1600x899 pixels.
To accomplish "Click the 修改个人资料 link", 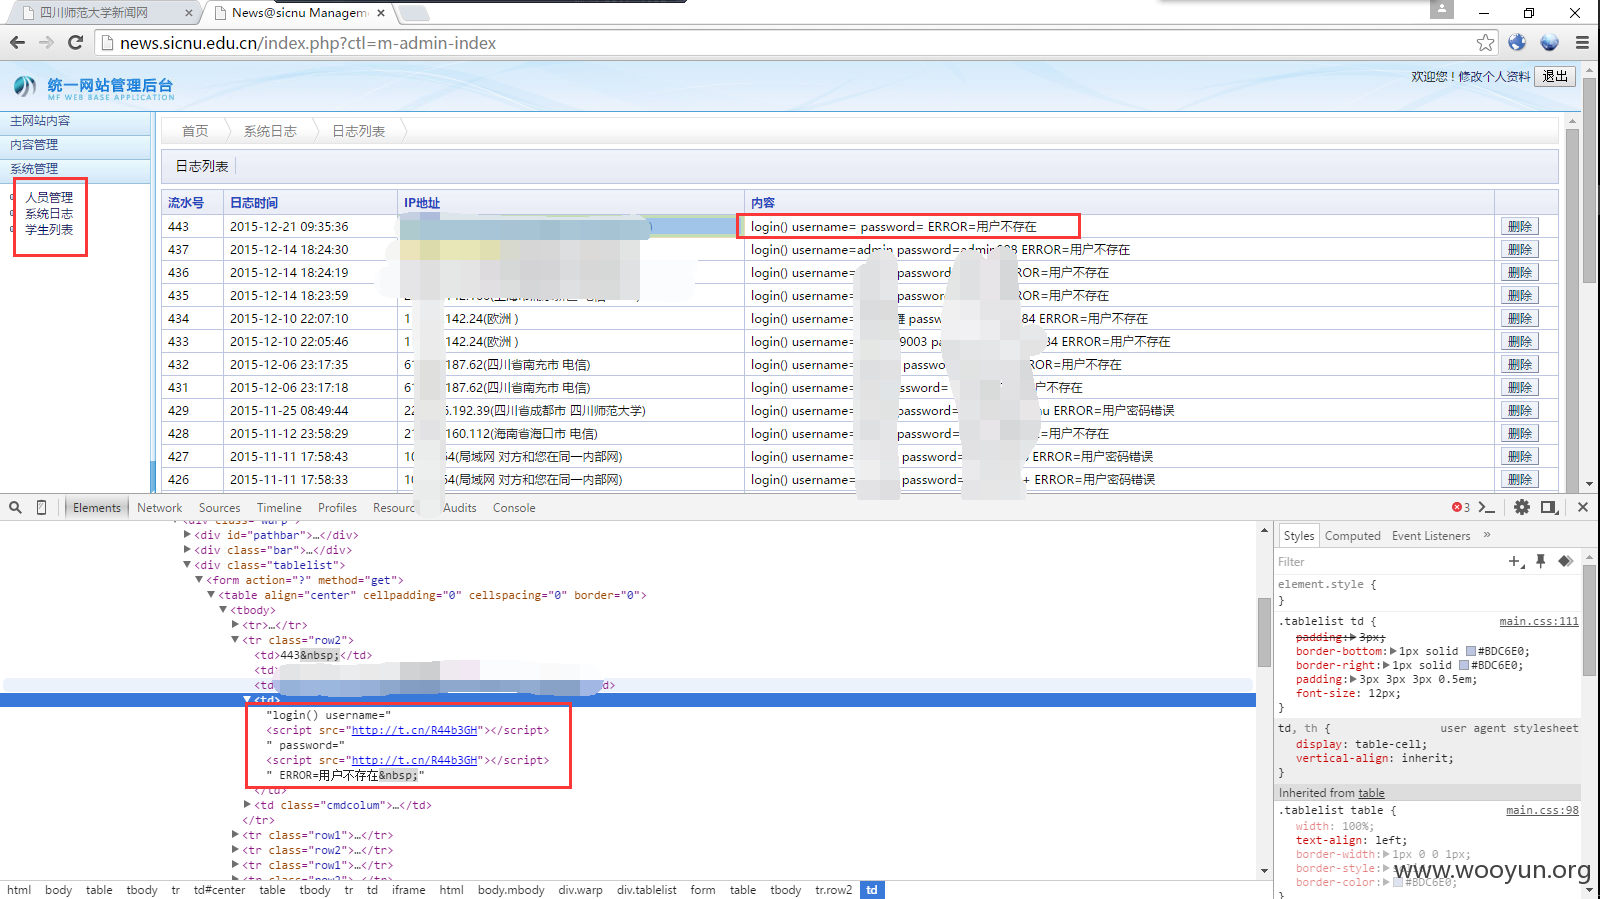I will point(1494,77).
